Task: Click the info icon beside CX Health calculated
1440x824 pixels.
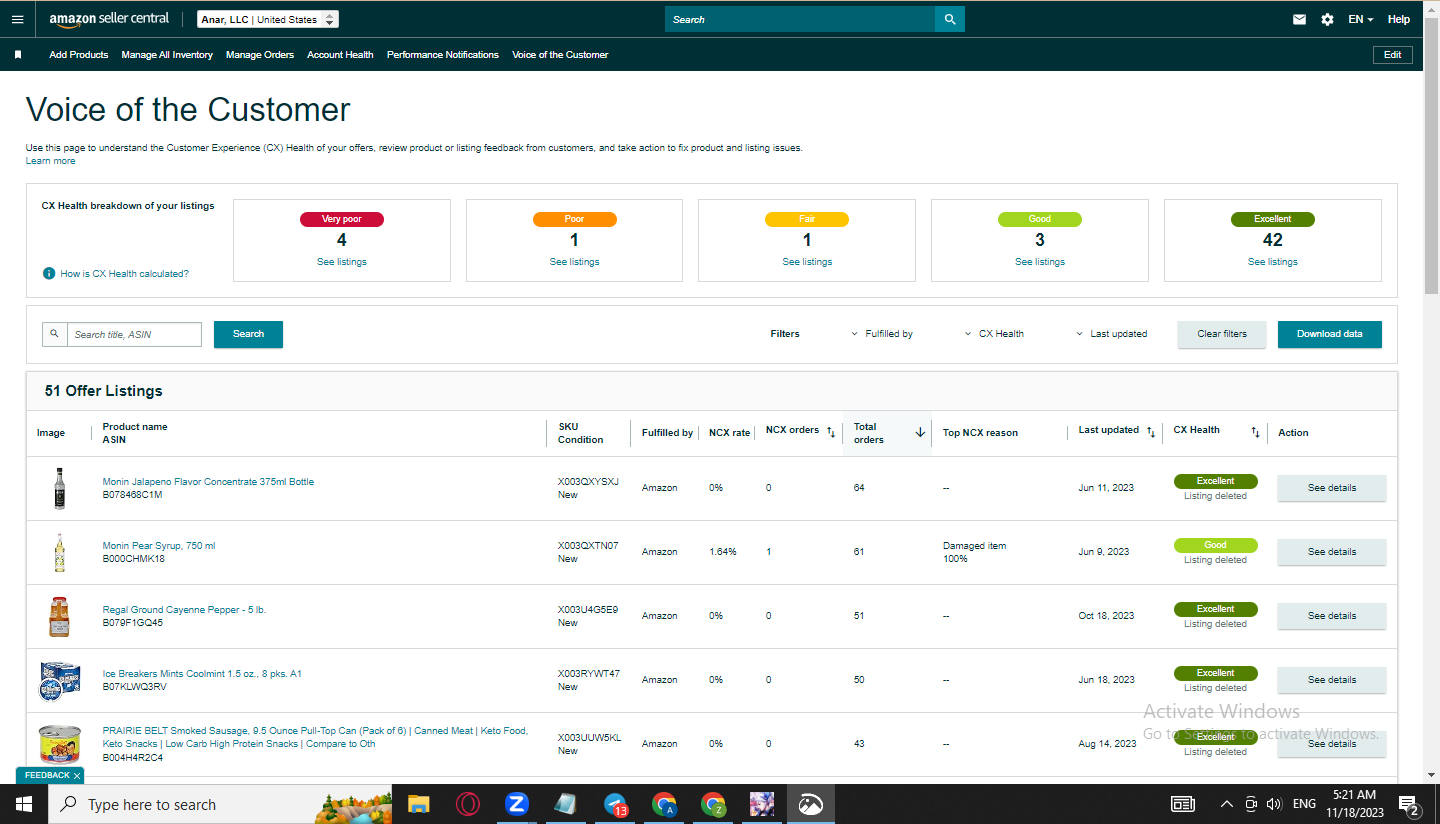Action: [48, 273]
